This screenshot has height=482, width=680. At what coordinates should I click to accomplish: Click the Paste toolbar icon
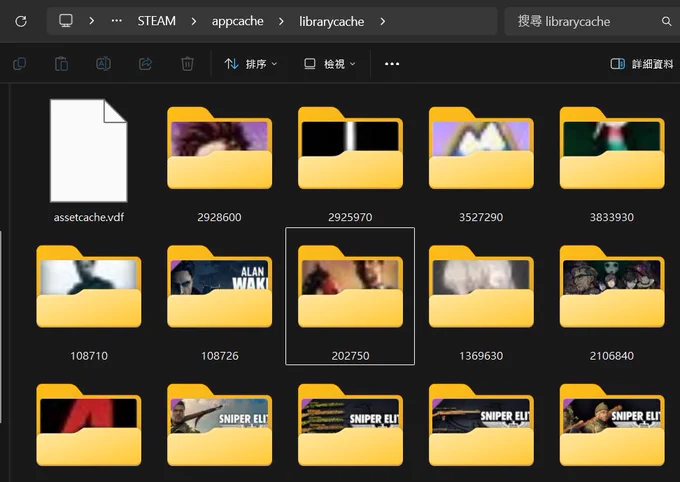pyautogui.click(x=61, y=64)
